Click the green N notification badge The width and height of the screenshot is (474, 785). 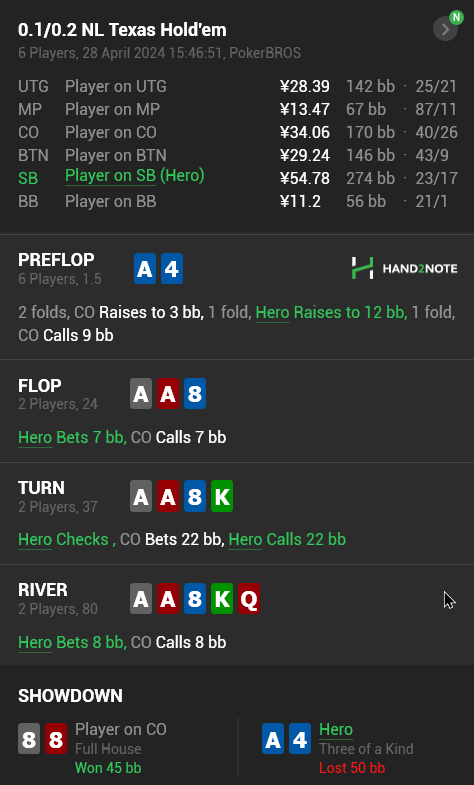[x=456, y=18]
